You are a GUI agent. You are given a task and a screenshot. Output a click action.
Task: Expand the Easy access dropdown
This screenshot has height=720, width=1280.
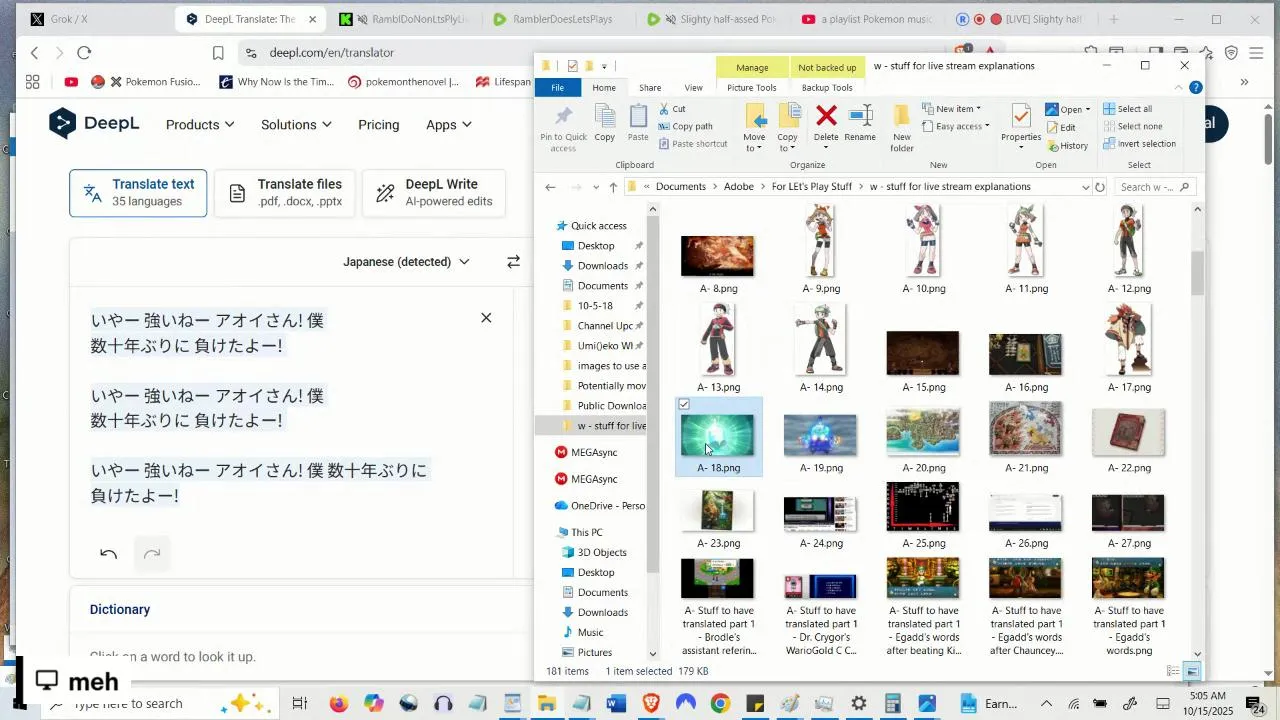[x=956, y=126]
